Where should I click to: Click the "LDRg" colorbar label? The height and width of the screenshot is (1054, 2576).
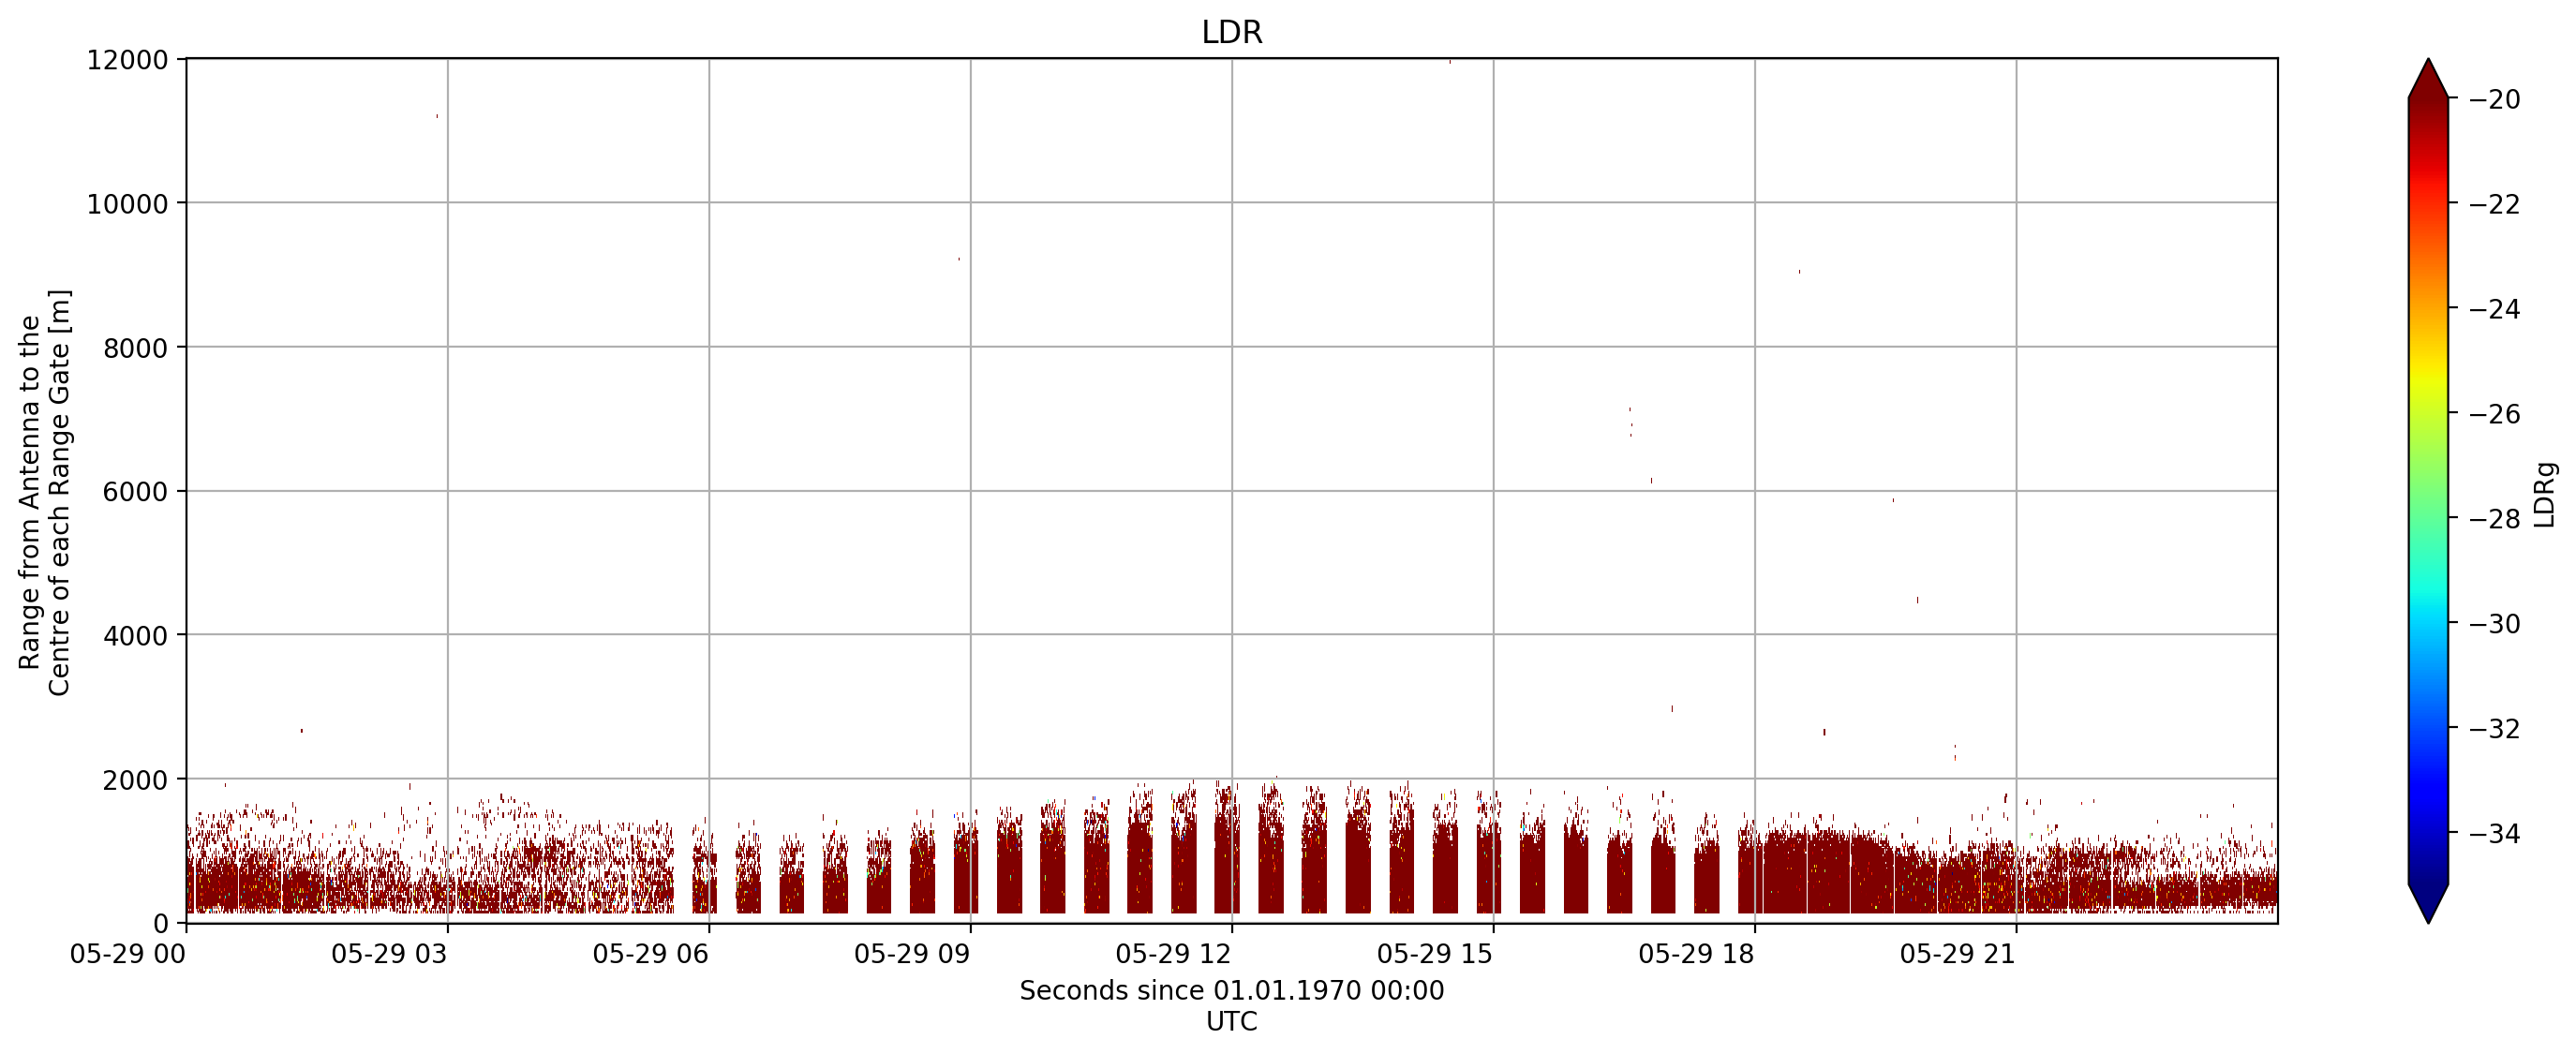2546,494
